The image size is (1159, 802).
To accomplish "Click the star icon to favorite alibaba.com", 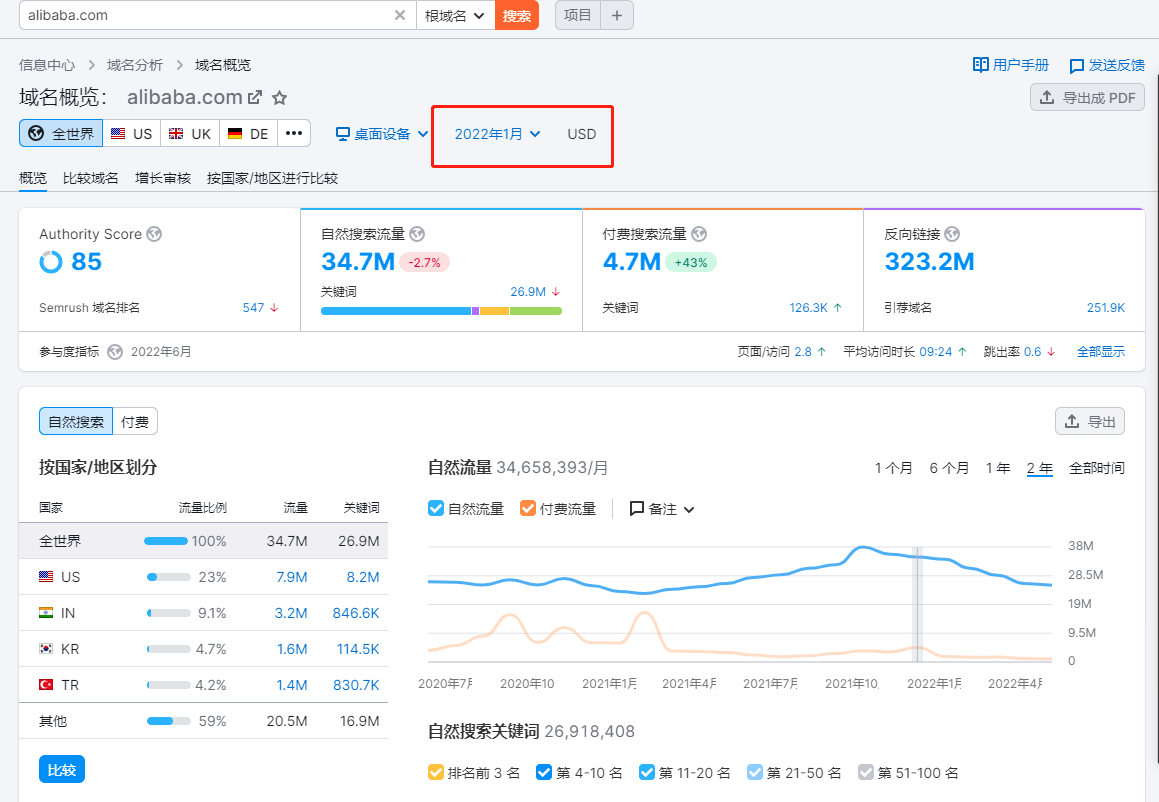I will coord(280,98).
